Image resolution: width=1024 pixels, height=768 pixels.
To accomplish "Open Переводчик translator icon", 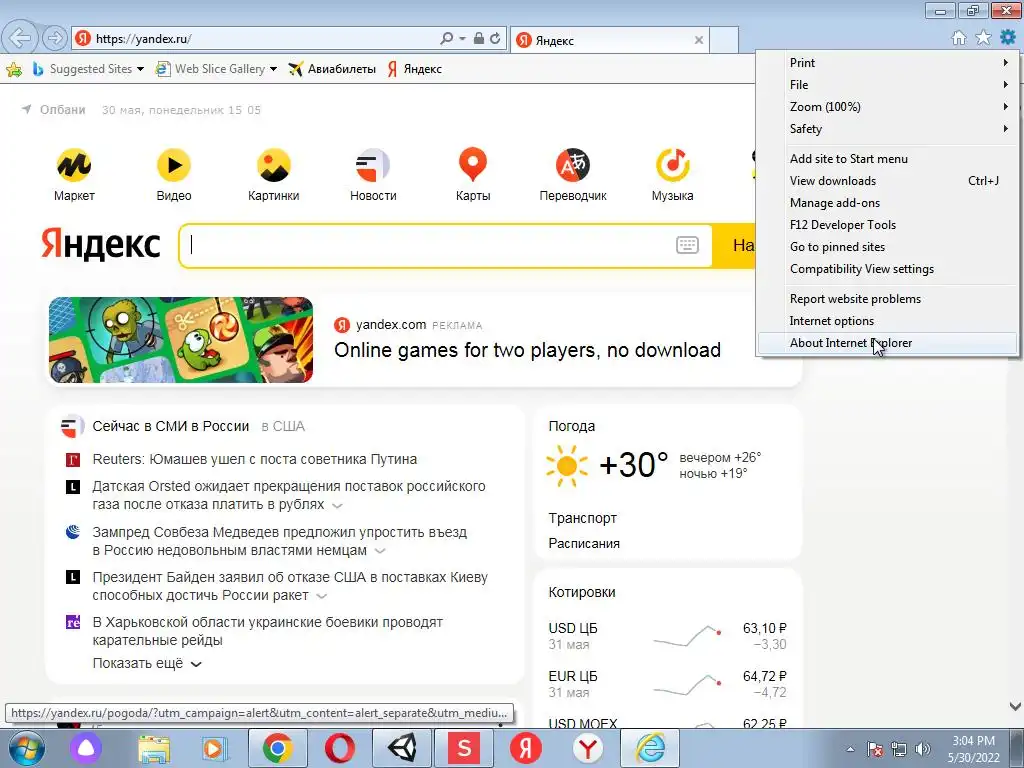I will point(573,165).
